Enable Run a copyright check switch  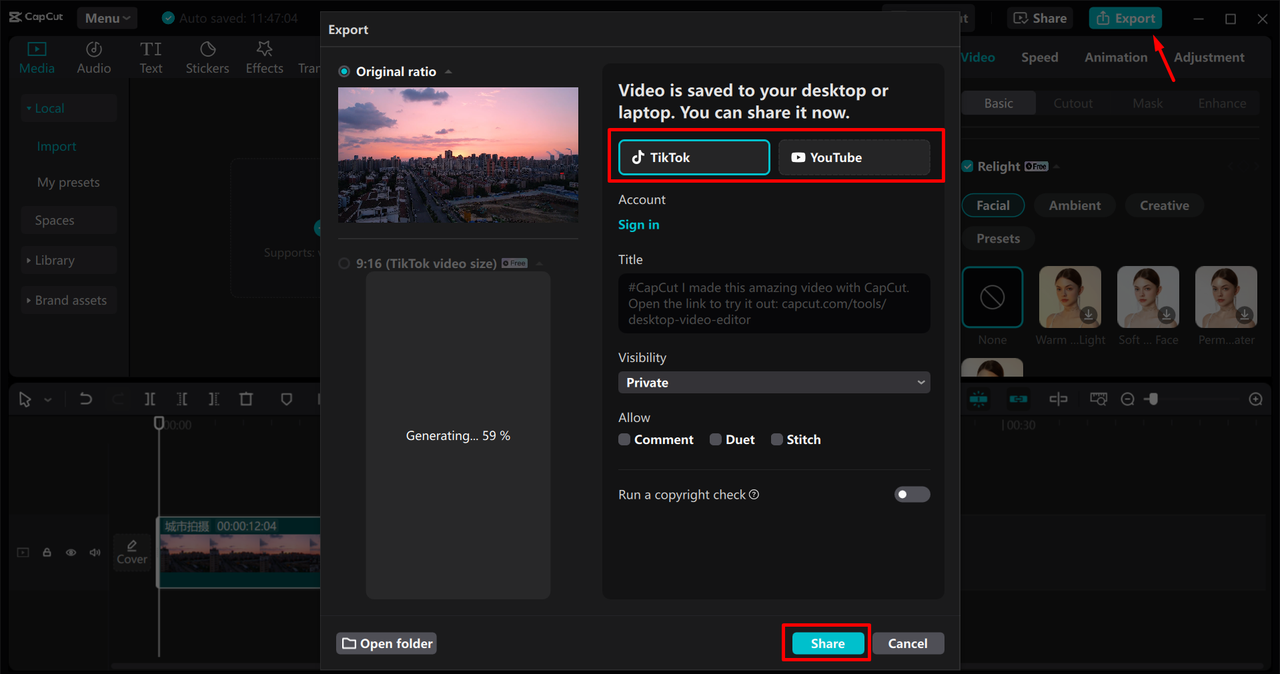(x=912, y=495)
